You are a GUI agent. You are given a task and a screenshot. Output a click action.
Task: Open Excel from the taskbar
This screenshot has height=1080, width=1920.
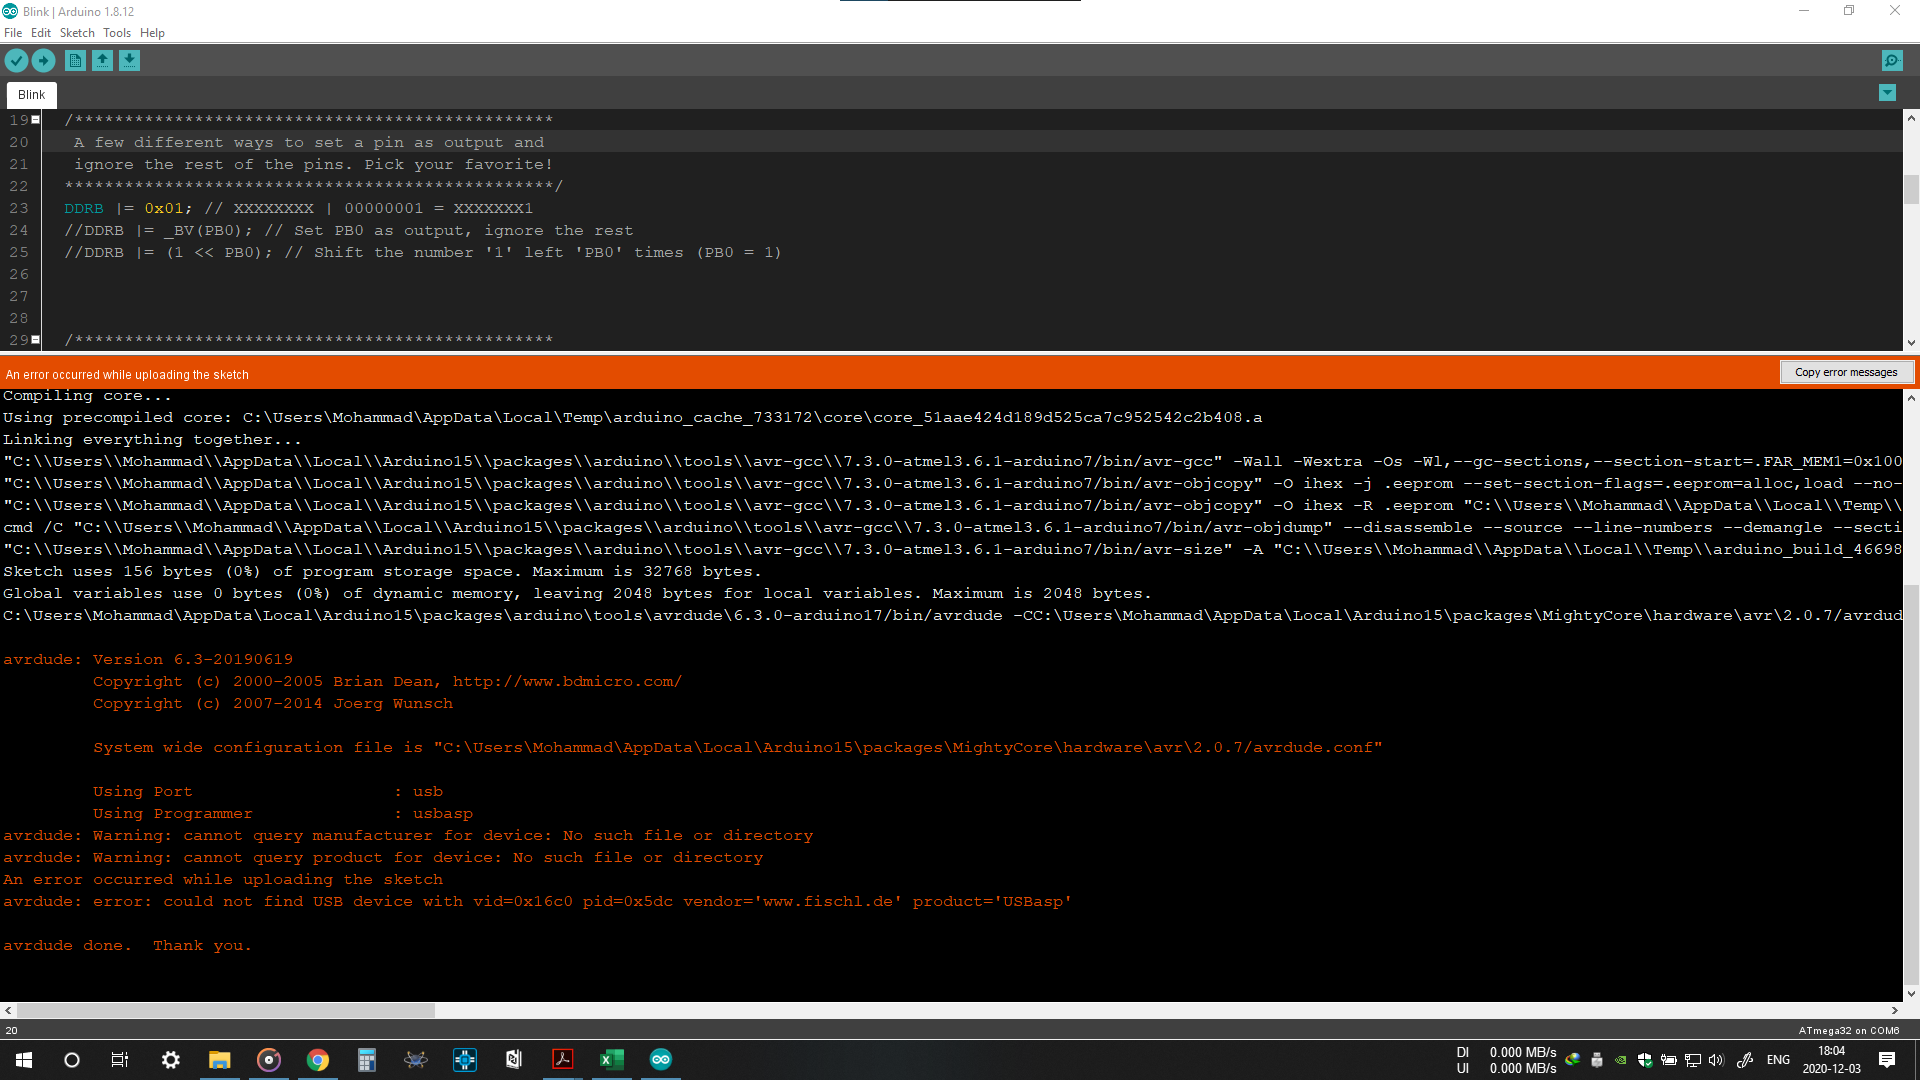(611, 1060)
